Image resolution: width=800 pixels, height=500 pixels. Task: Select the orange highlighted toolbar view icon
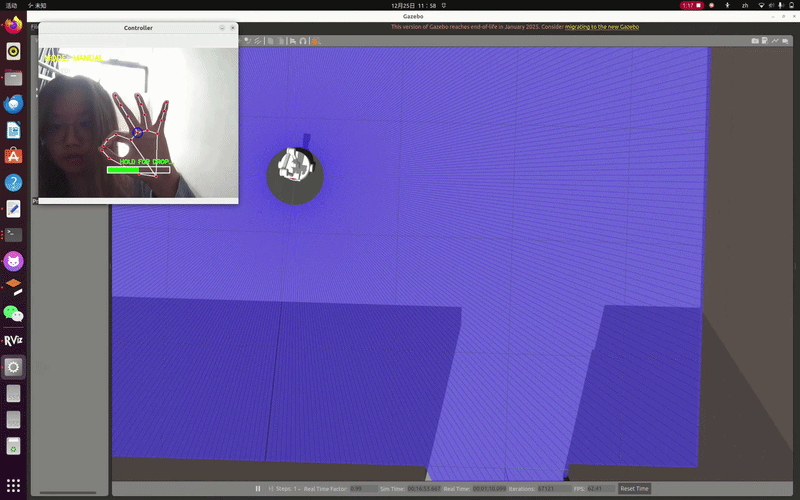pyautogui.click(x=315, y=41)
